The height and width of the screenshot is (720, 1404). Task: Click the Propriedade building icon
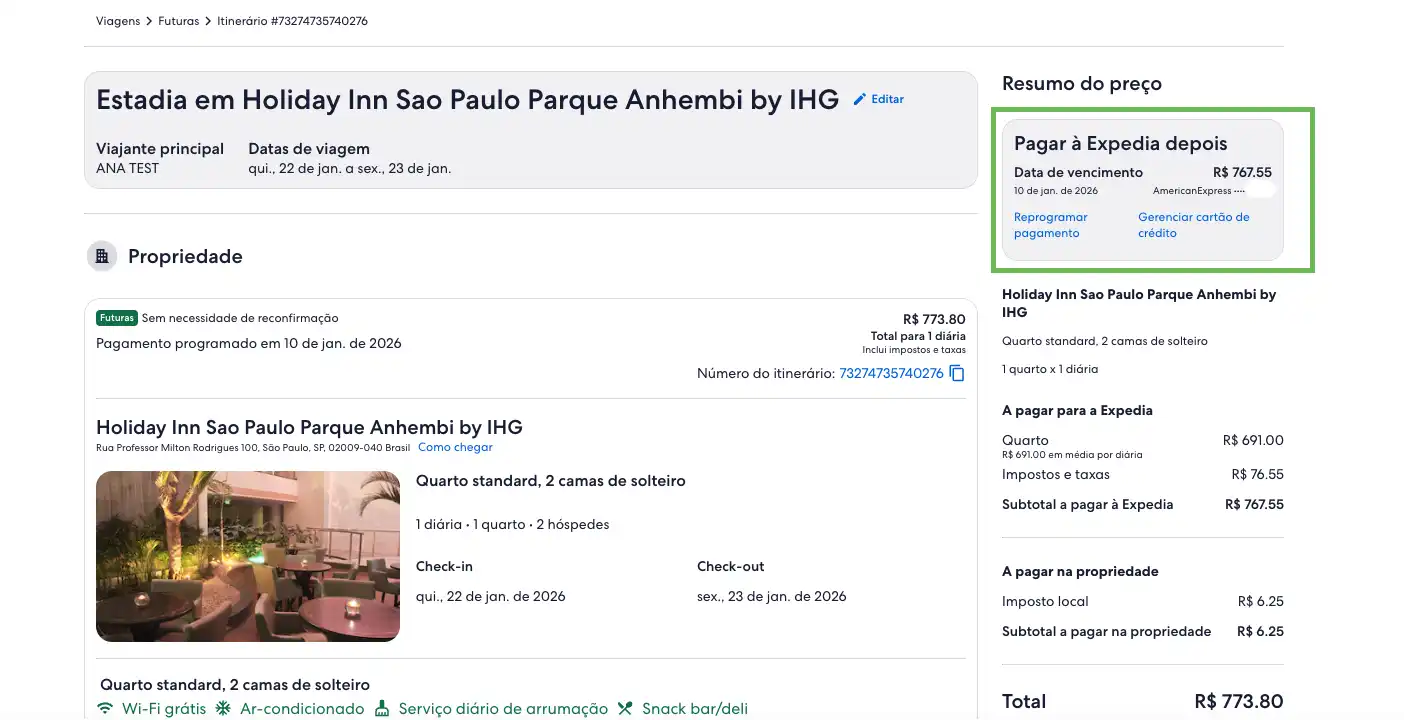(101, 256)
